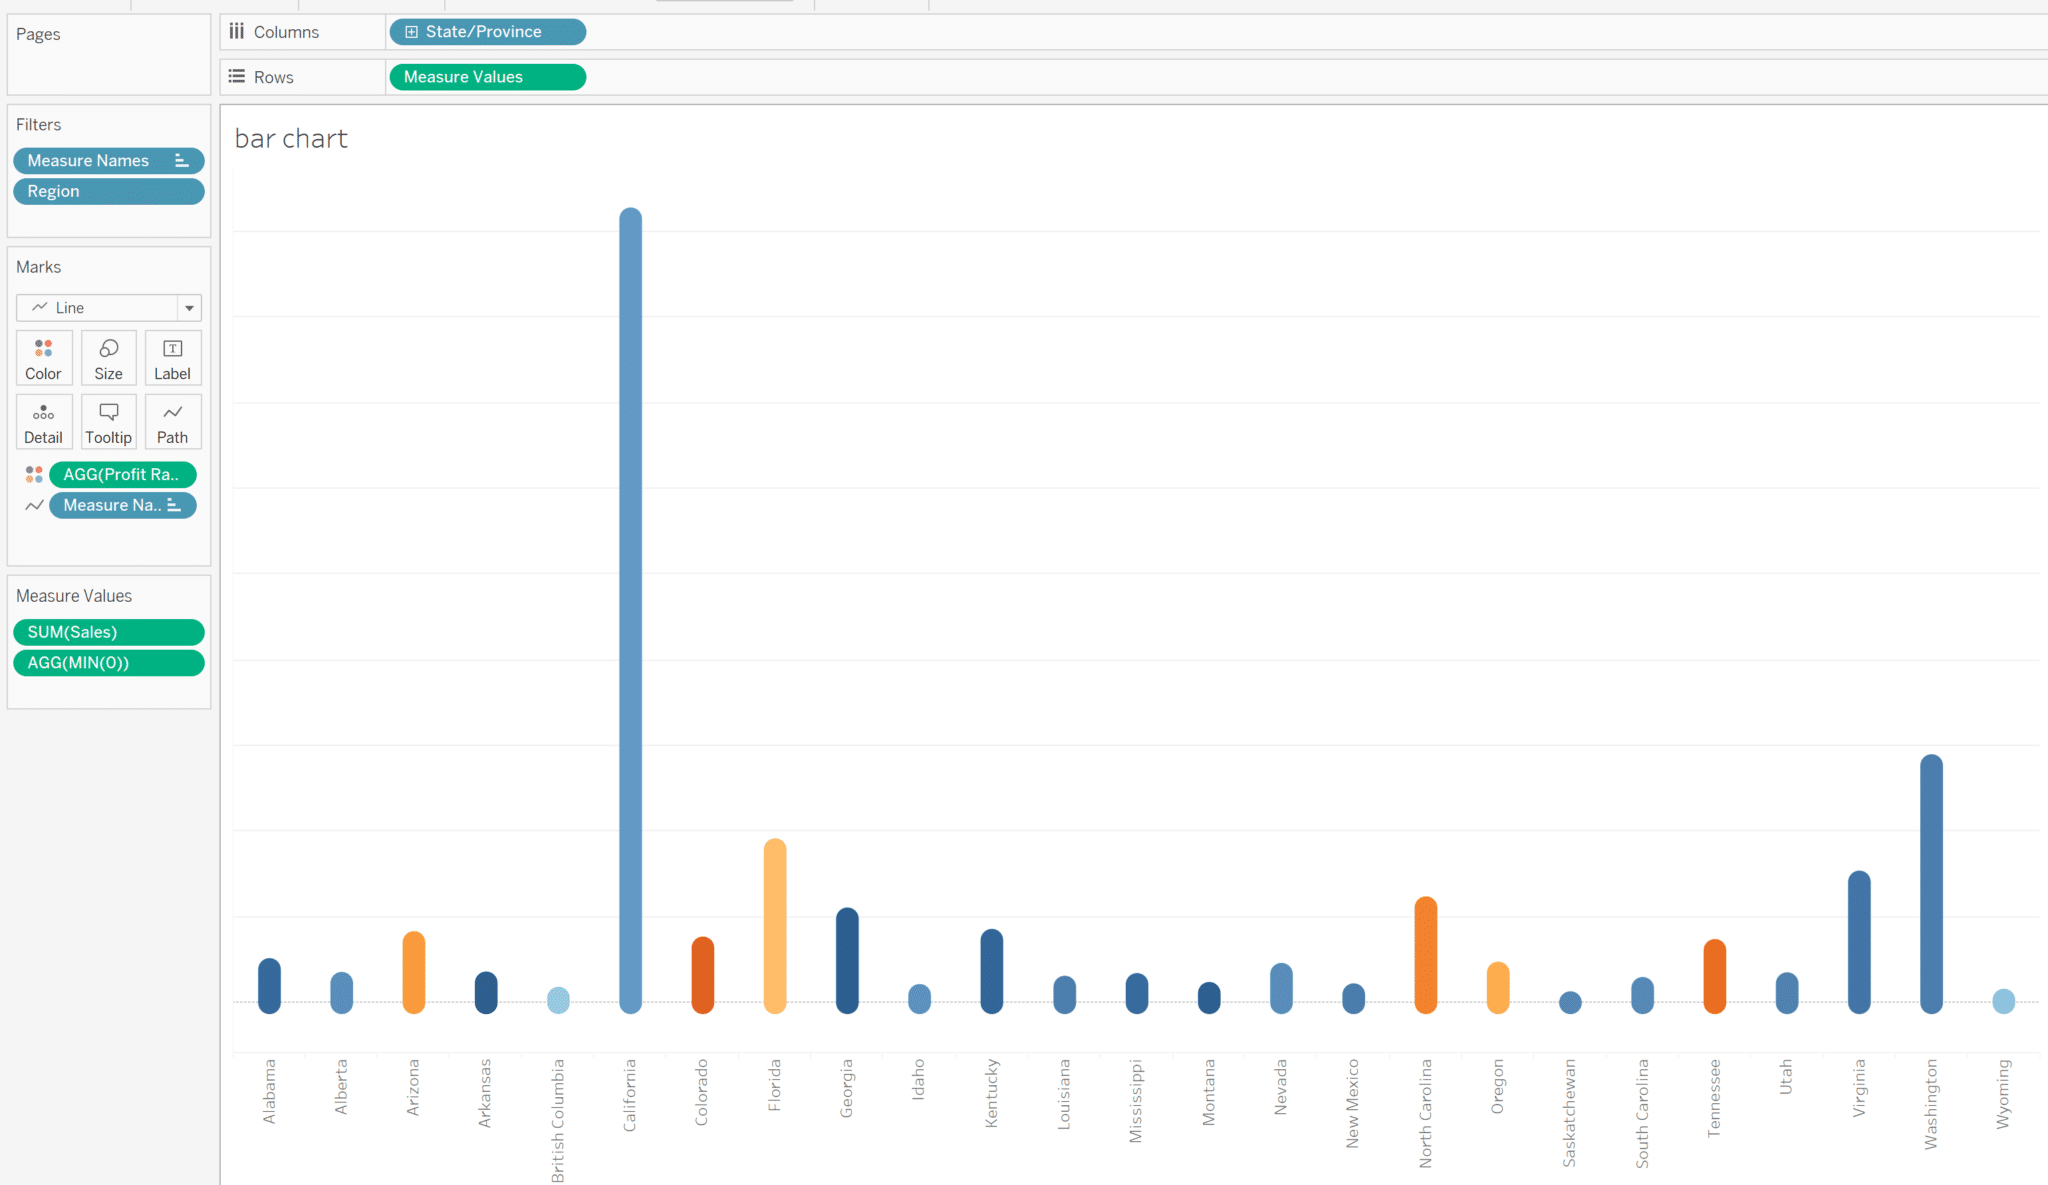Open the Tooltip editor icon

click(x=108, y=421)
